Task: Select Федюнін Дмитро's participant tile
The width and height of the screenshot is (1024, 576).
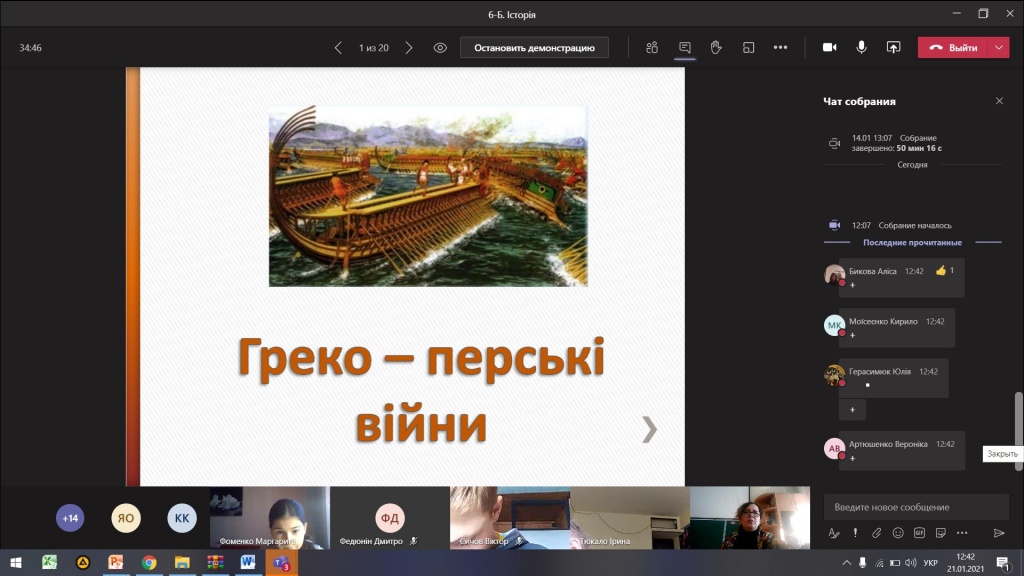Action: [x=390, y=518]
